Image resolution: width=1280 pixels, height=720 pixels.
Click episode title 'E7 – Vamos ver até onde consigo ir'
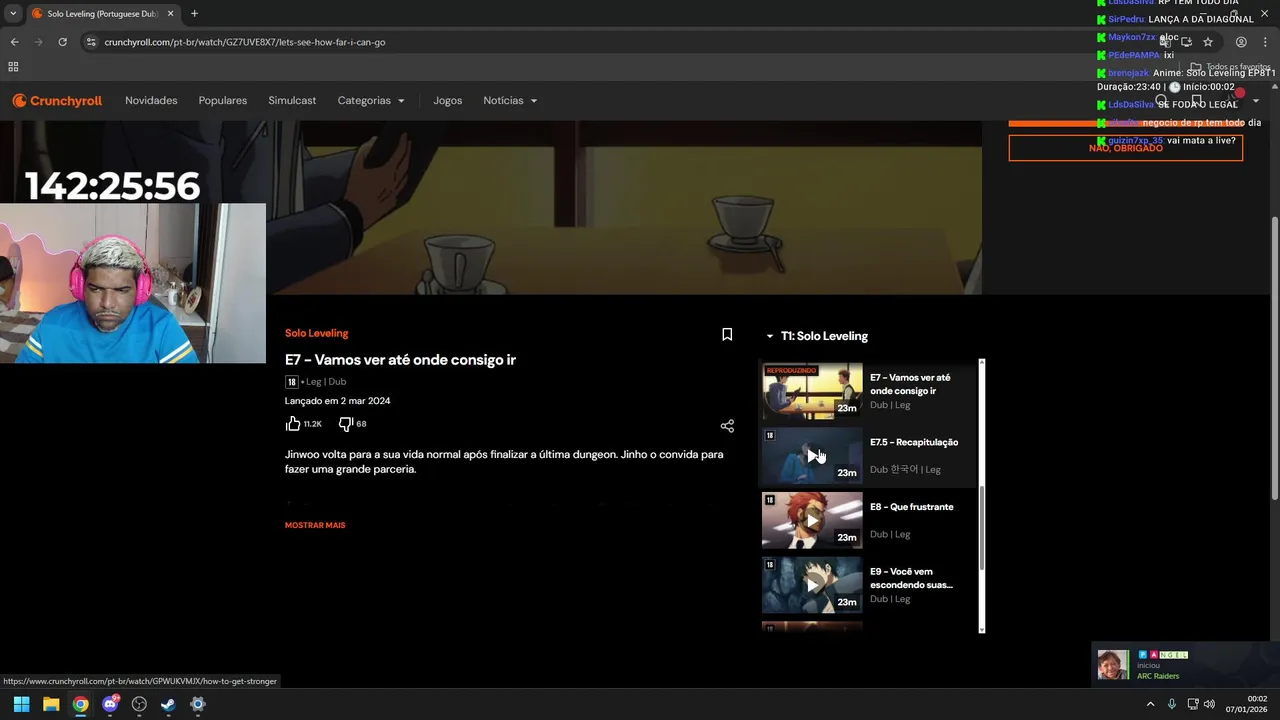[x=400, y=360]
